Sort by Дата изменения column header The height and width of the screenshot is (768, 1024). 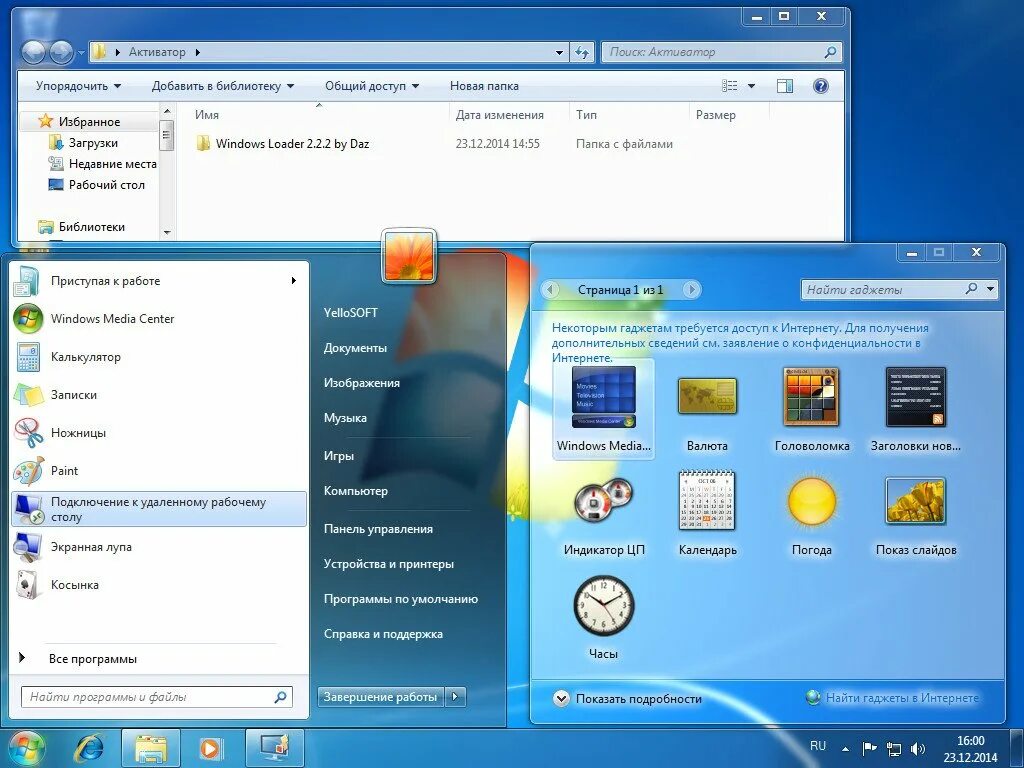click(x=500, y=115)
